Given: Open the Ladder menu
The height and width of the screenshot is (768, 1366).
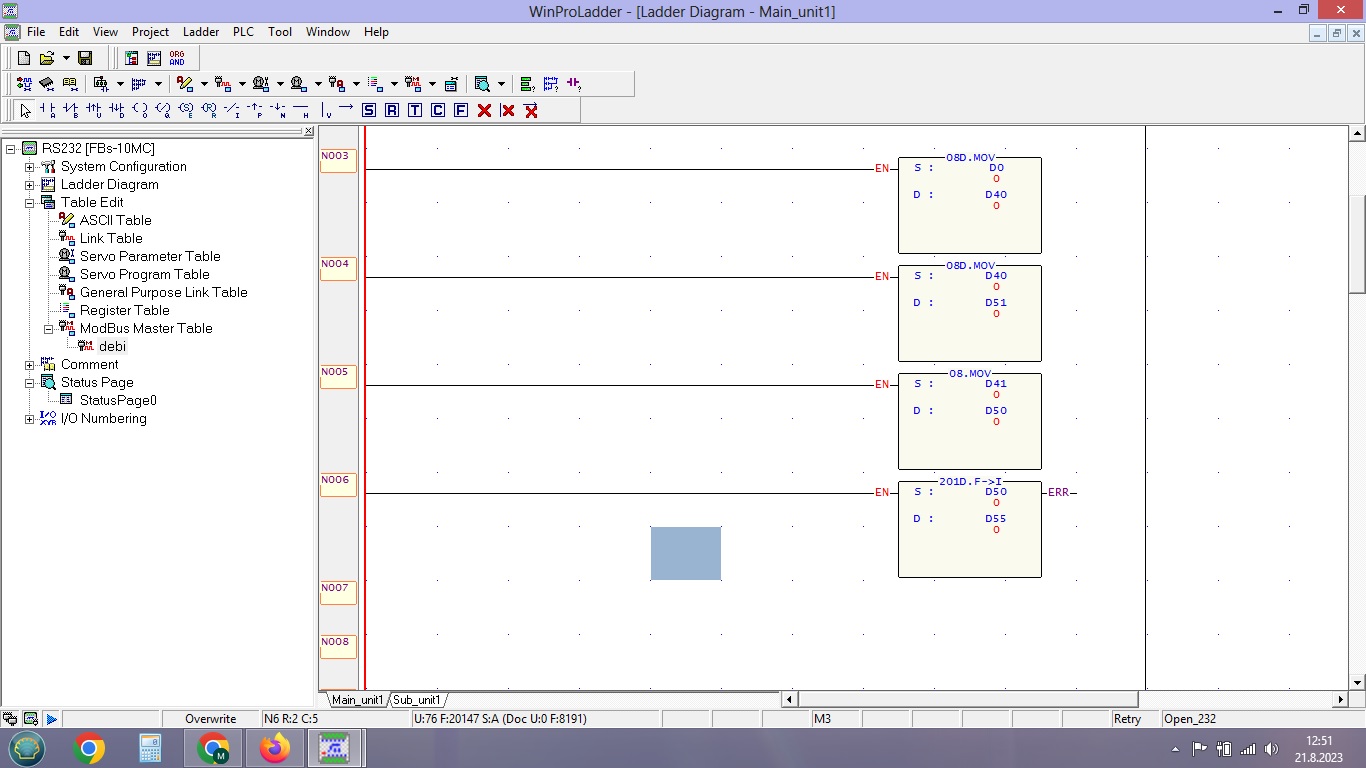Looking at the screenshot, I should pyautogui.click(x=200, y=32).
